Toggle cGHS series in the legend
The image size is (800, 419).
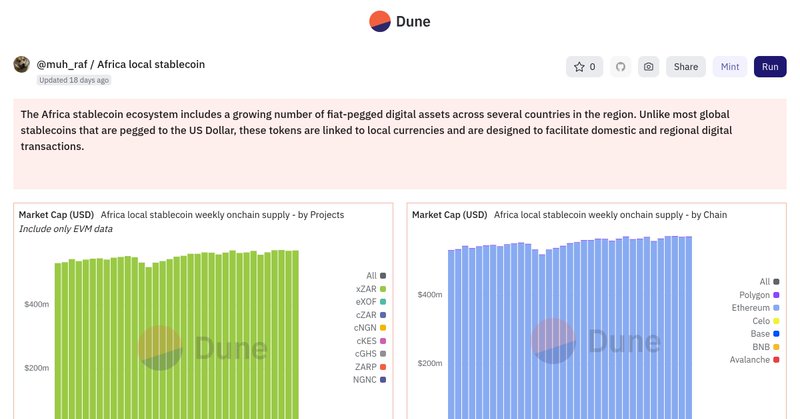pos(370,354)
